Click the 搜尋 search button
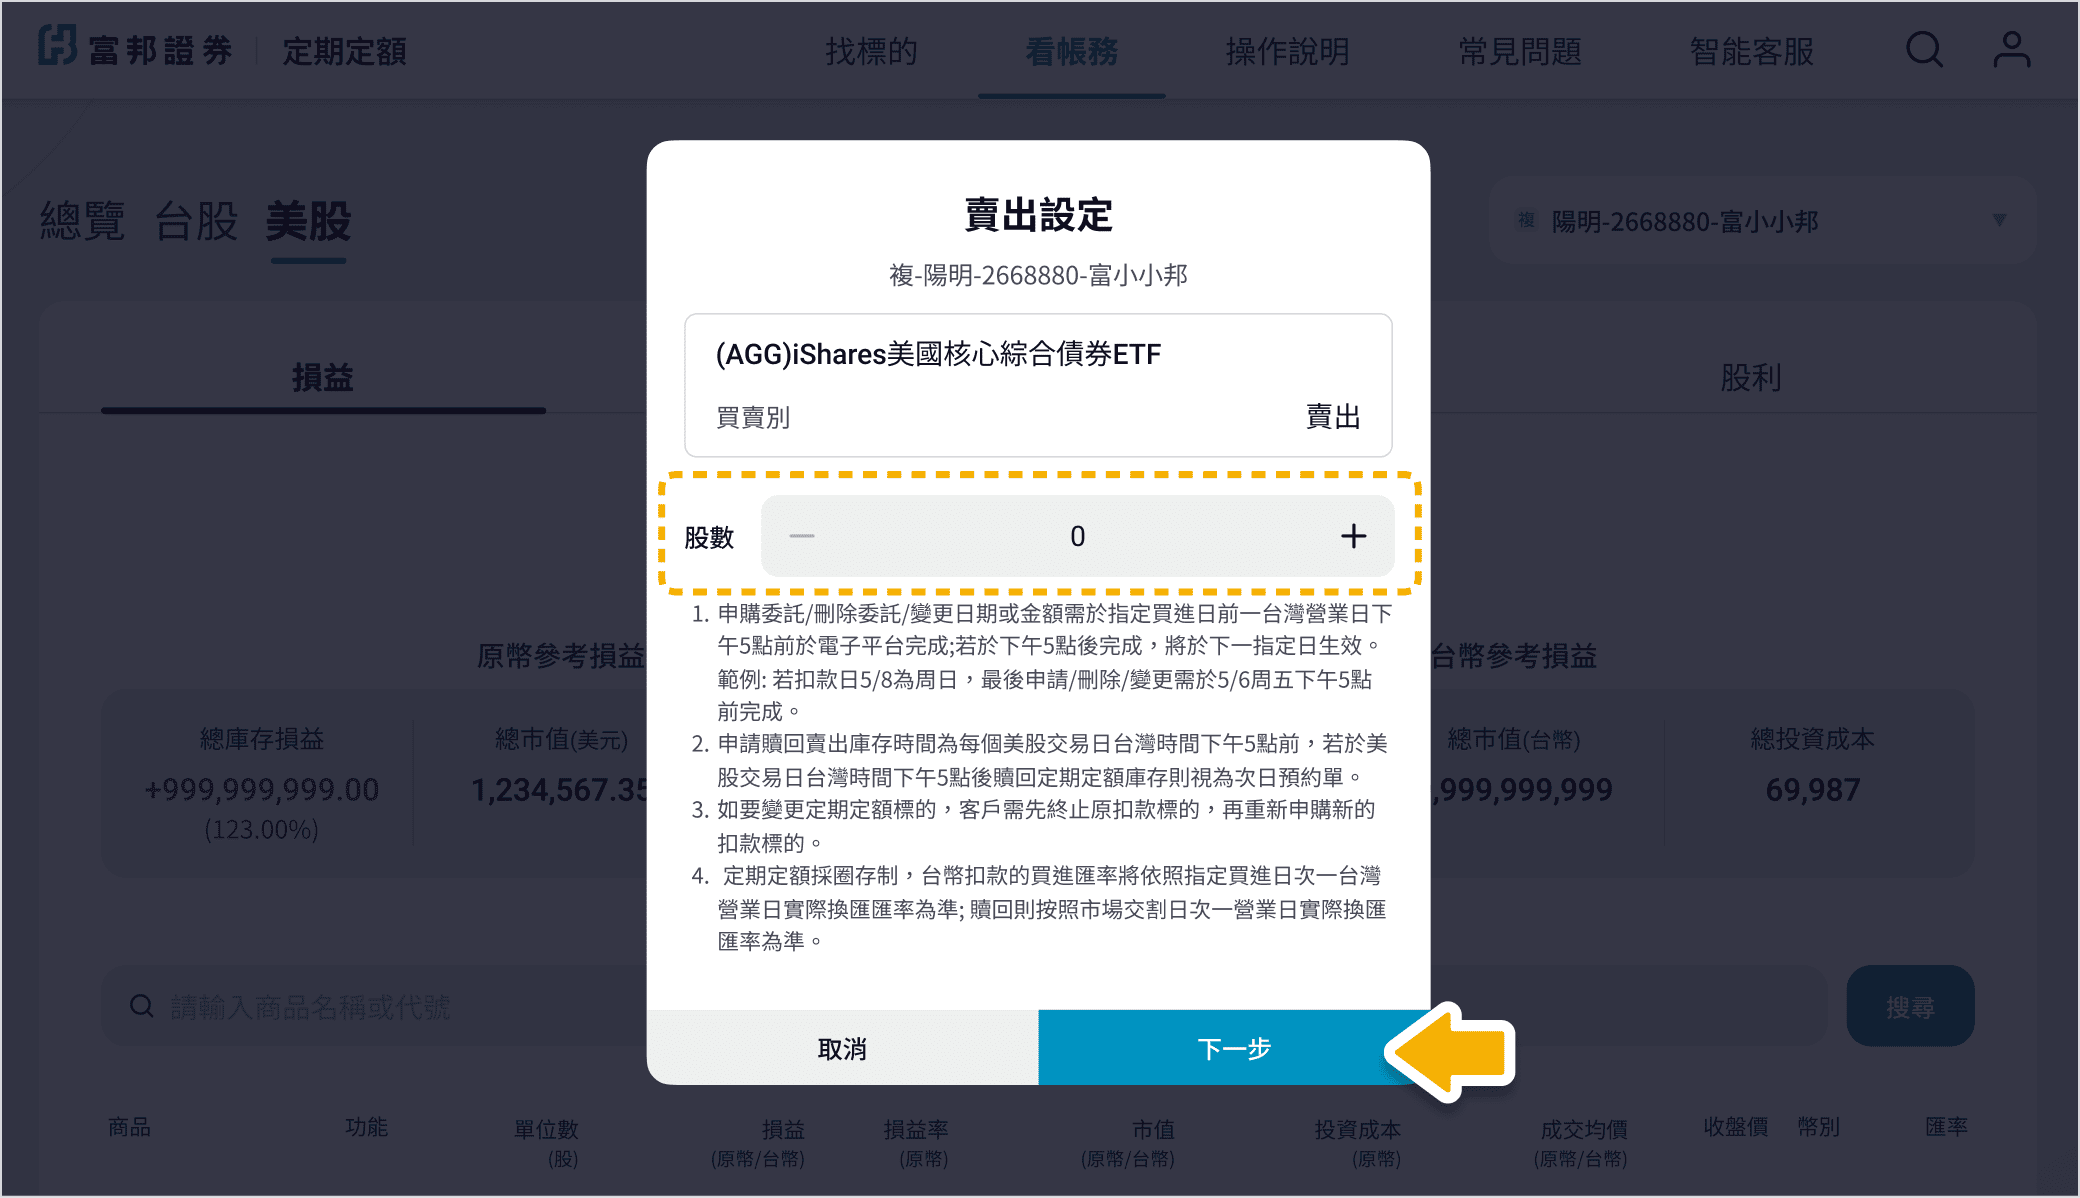This screenshot has height=1198, width=2080. [1909, 1006]
